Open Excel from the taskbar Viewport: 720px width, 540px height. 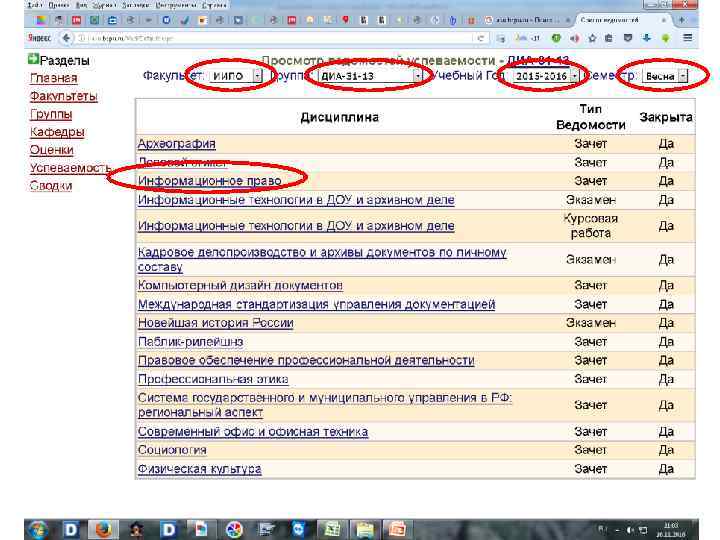coord(332,530)
